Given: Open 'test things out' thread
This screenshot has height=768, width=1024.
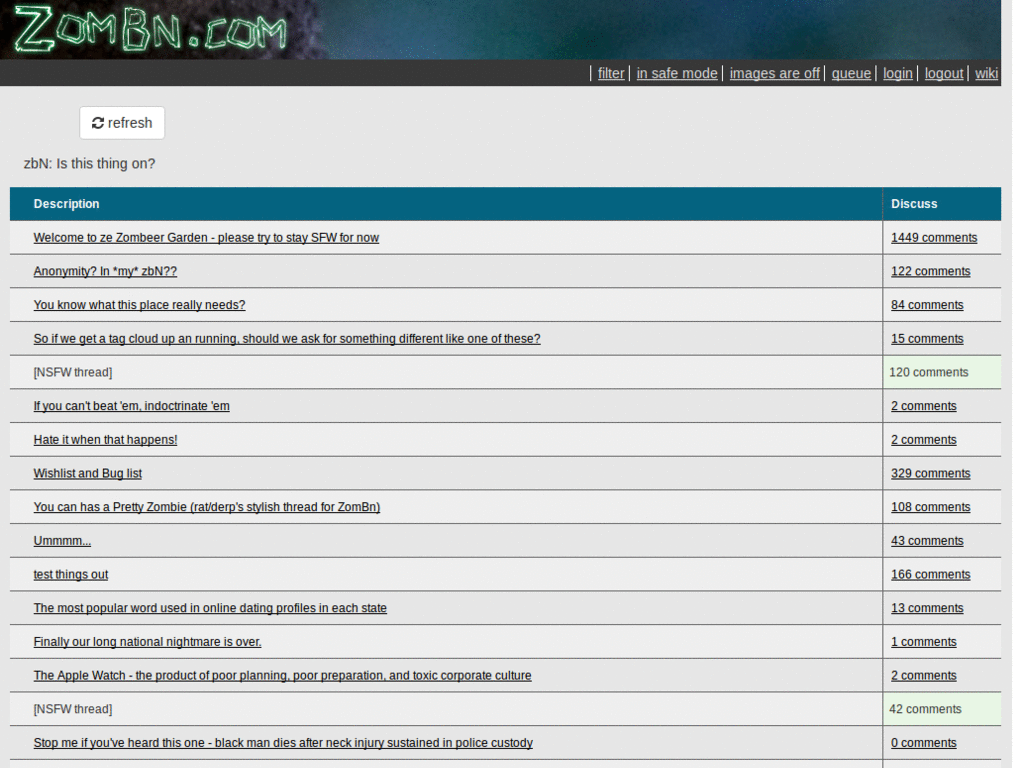Looking at the screenshot, I should pyautogui.click(x=71, y=575).
